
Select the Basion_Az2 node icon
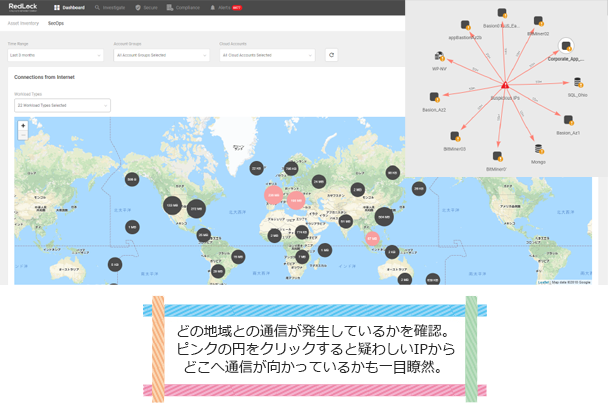[x=434, y=97]
